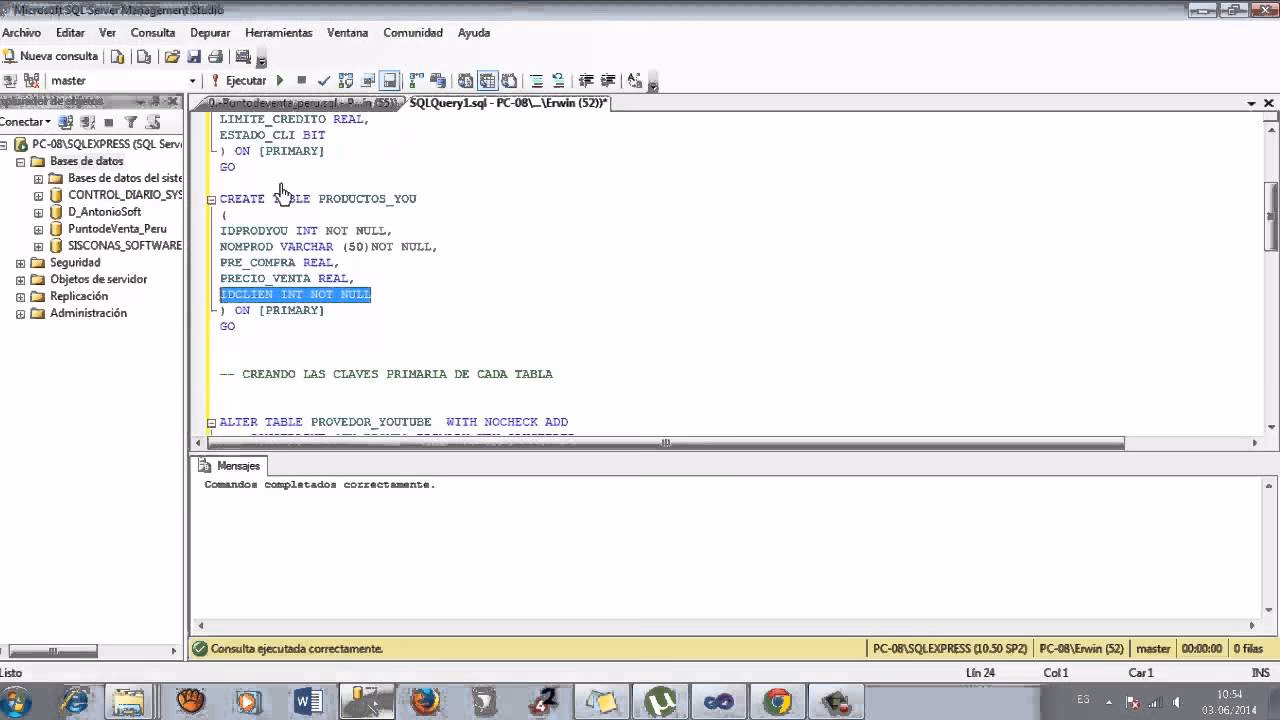Click the Ejecutar button

coord(238,81)
